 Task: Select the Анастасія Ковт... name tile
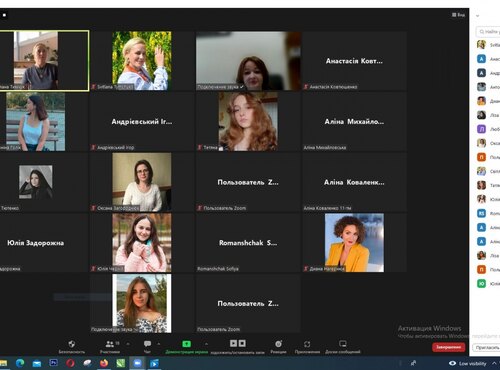click(354, 61)
